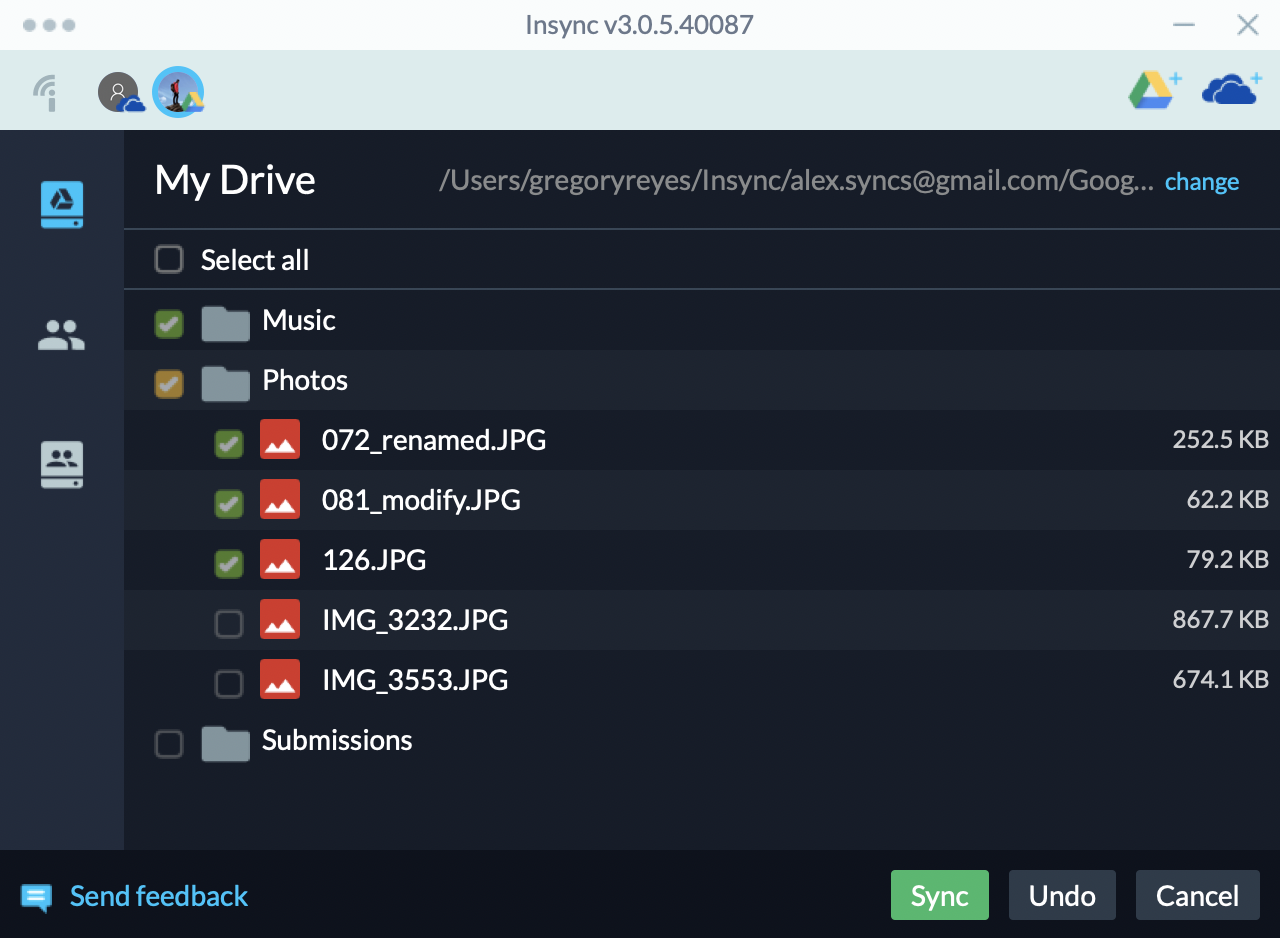Screen dimensions: 1280x938
Task: Open the Google Drive account avatar
Action: (x=178, y=91)
